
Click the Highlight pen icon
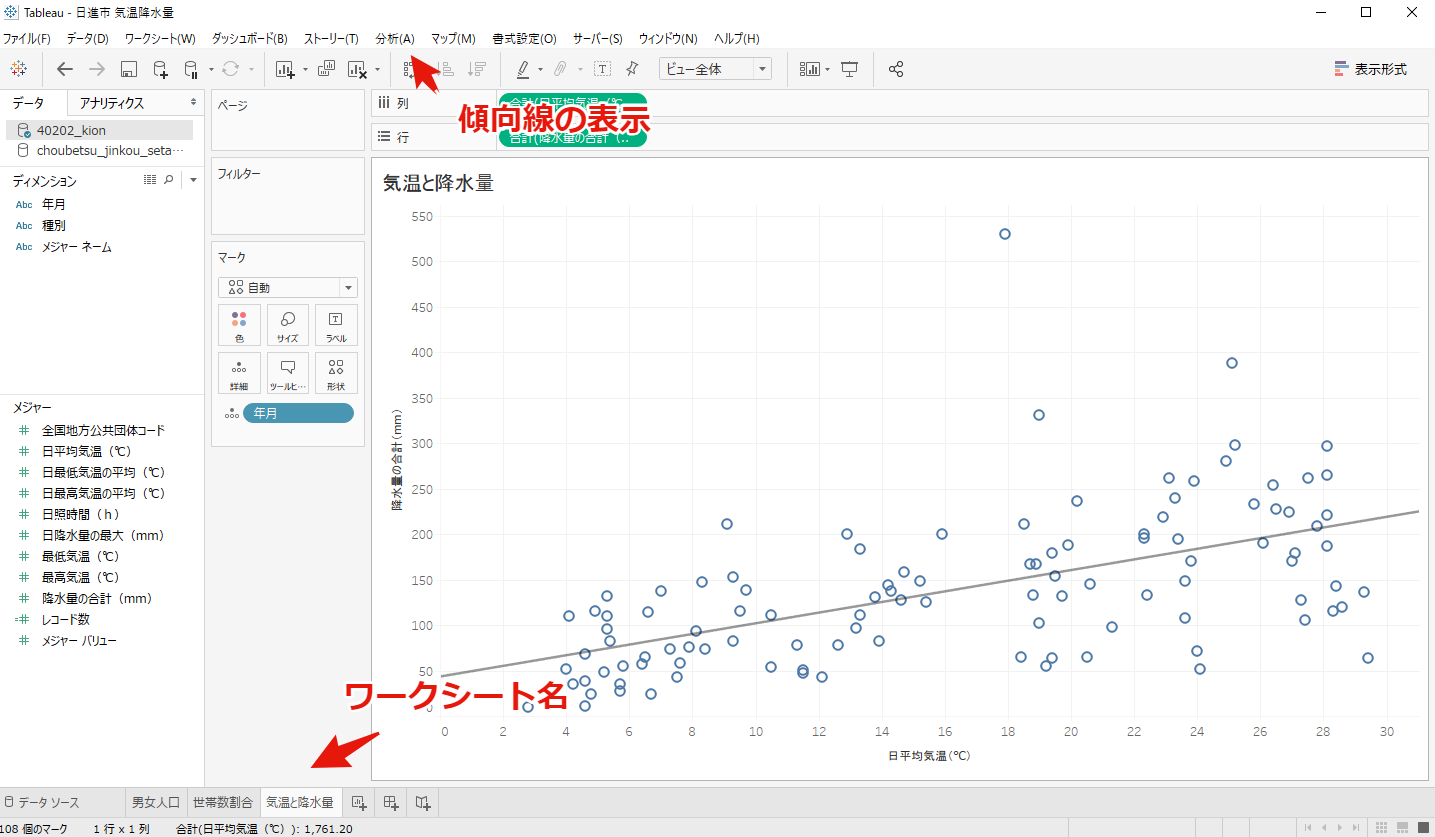523,69
